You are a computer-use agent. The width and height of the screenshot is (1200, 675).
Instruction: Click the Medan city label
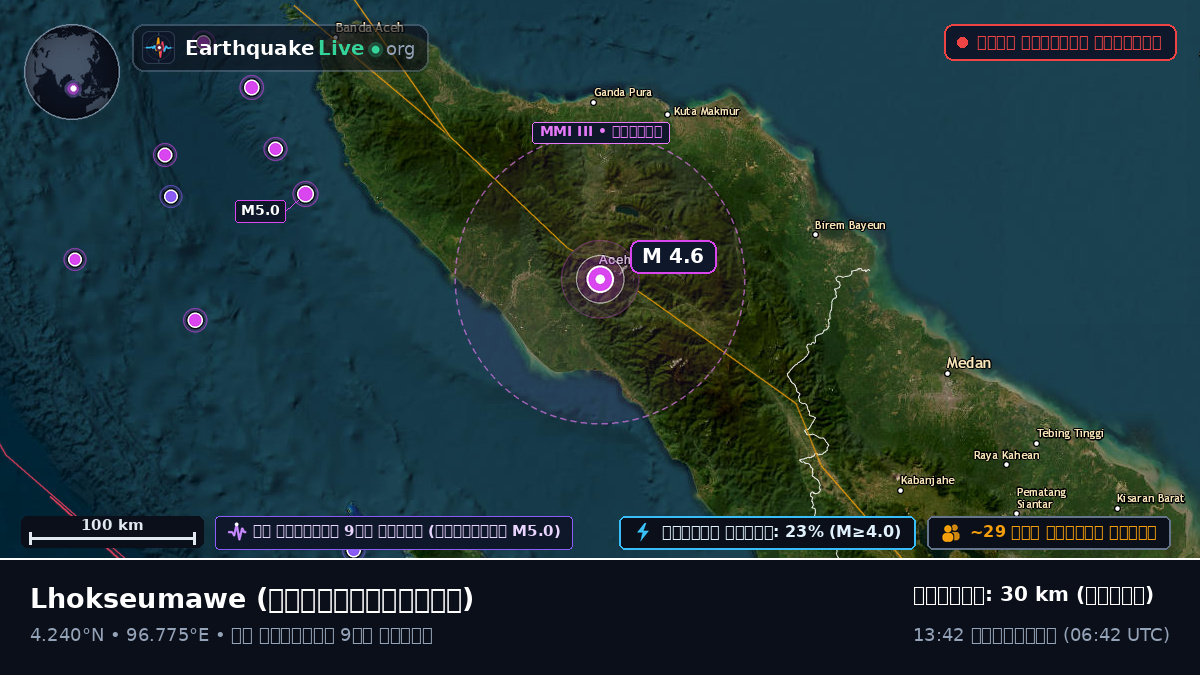[968, 363]
